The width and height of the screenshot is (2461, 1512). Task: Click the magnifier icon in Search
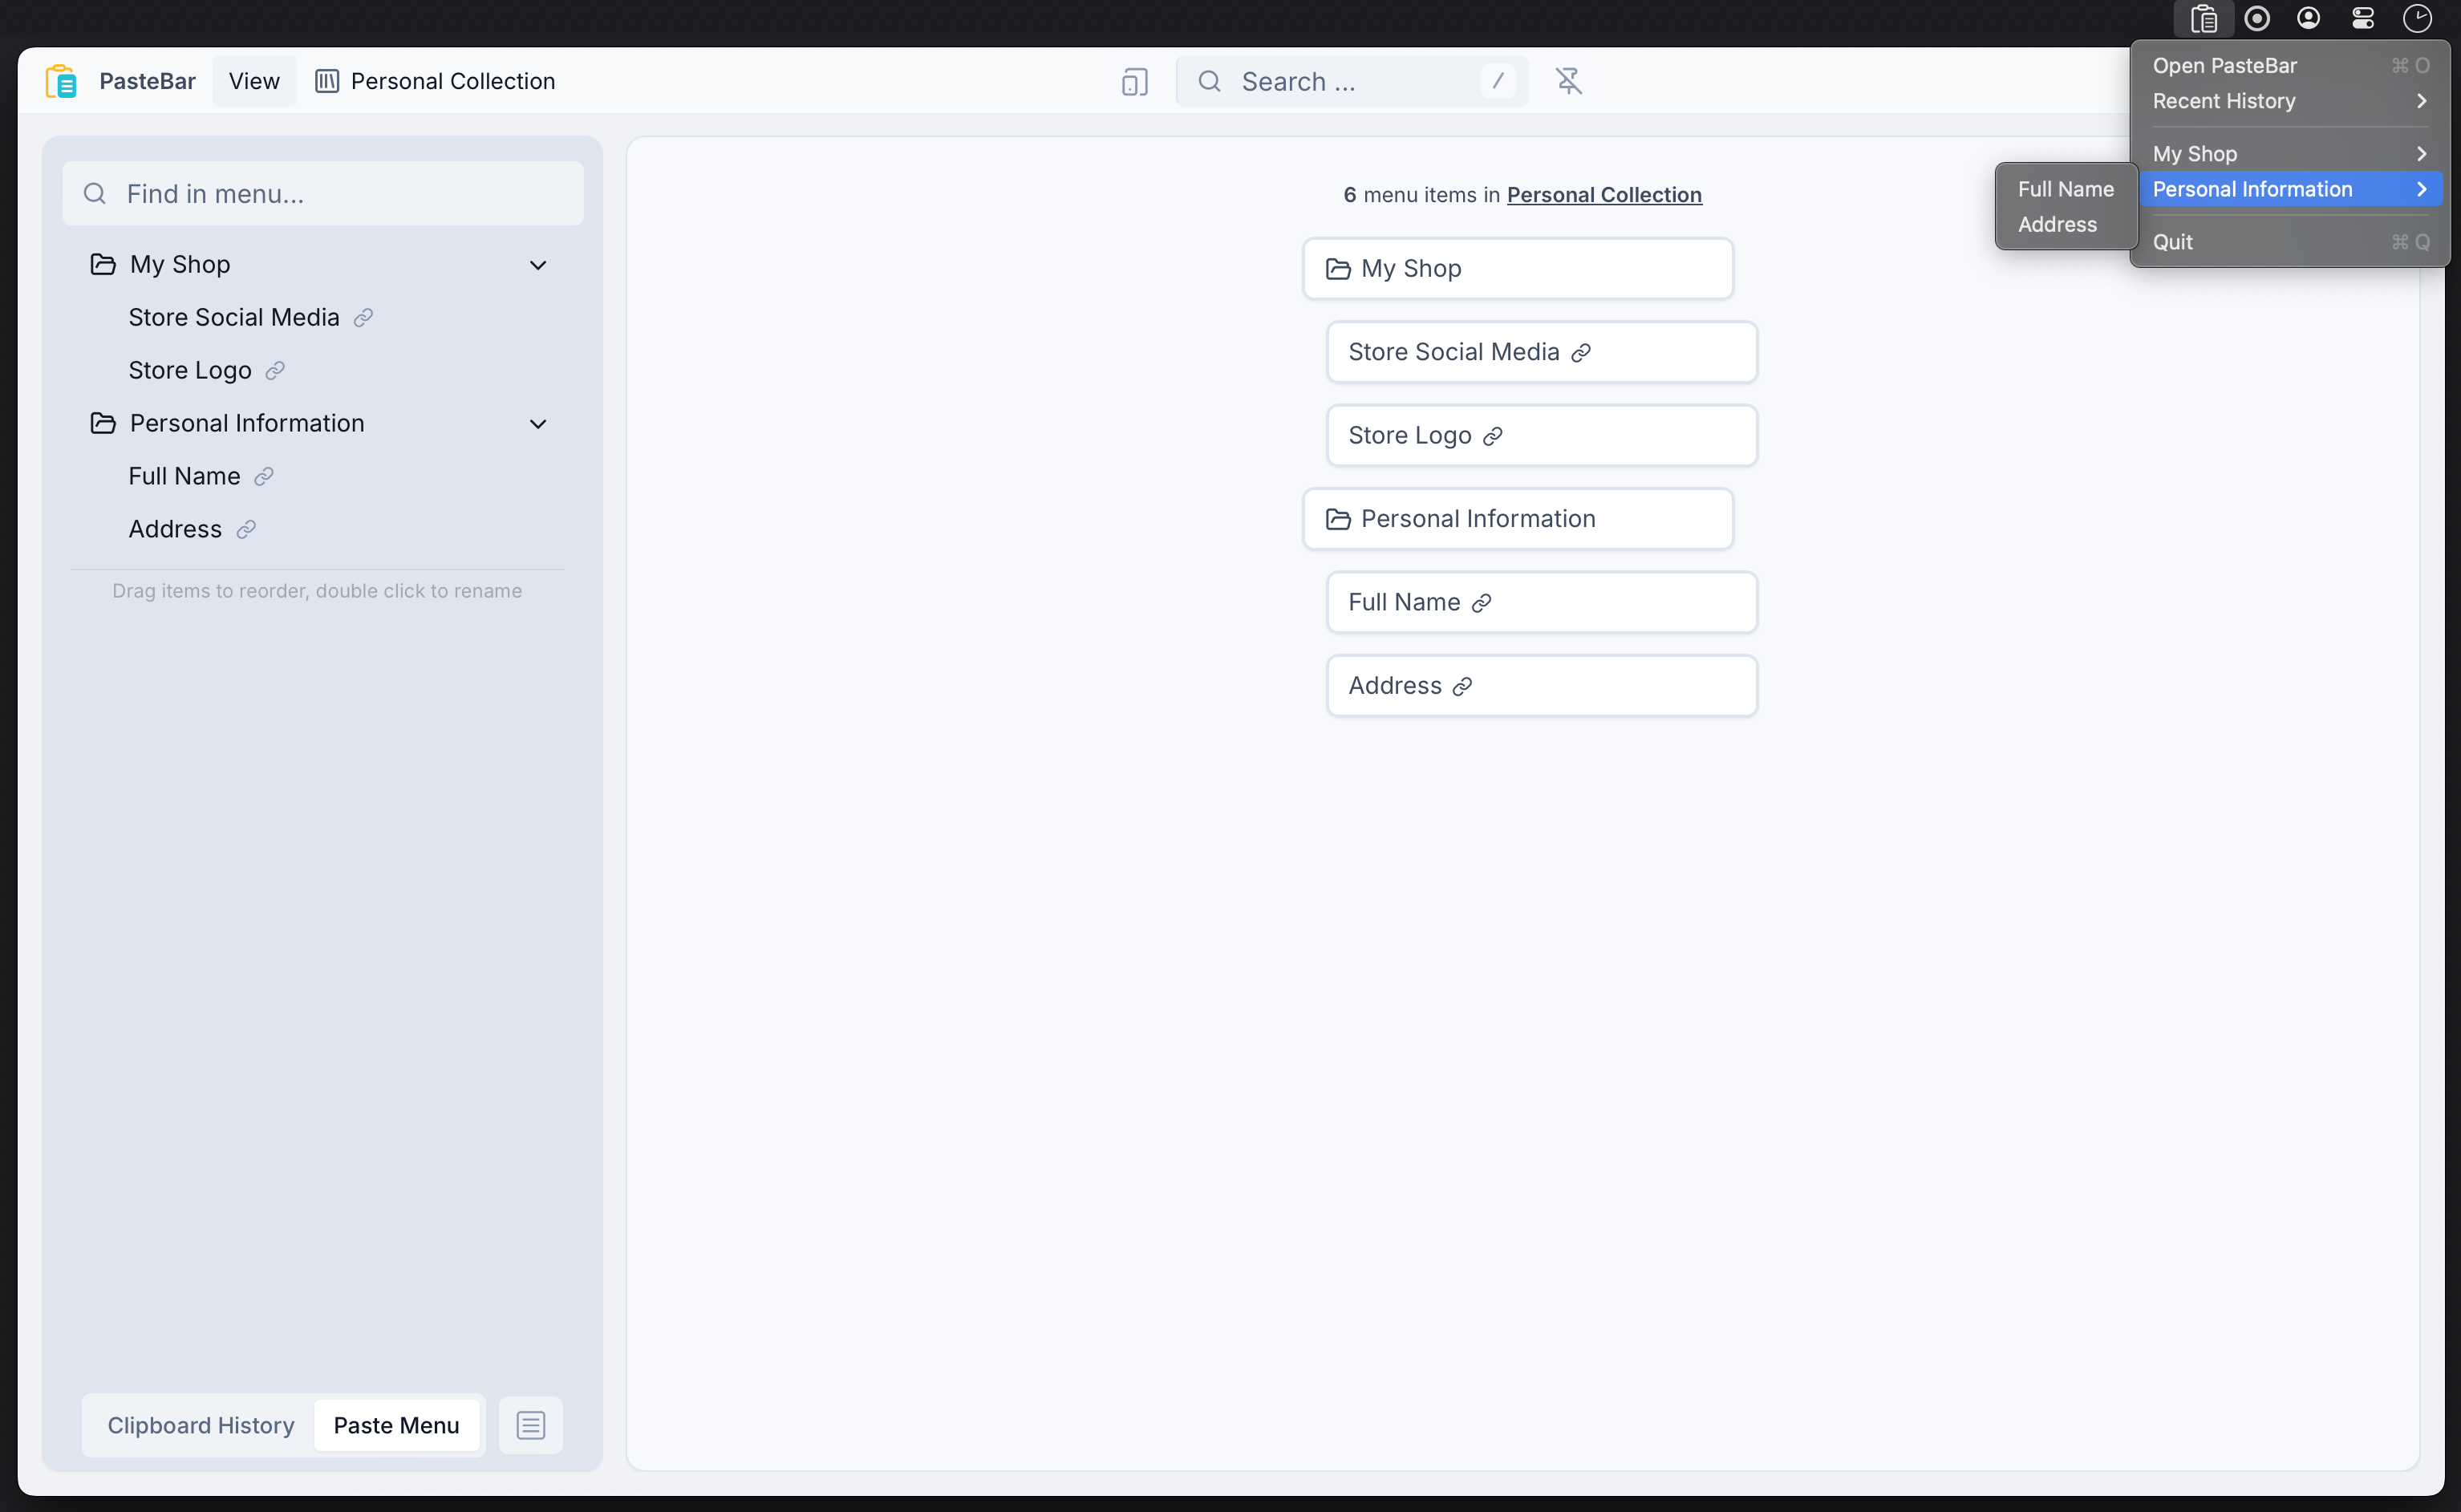coord(1209,81)
